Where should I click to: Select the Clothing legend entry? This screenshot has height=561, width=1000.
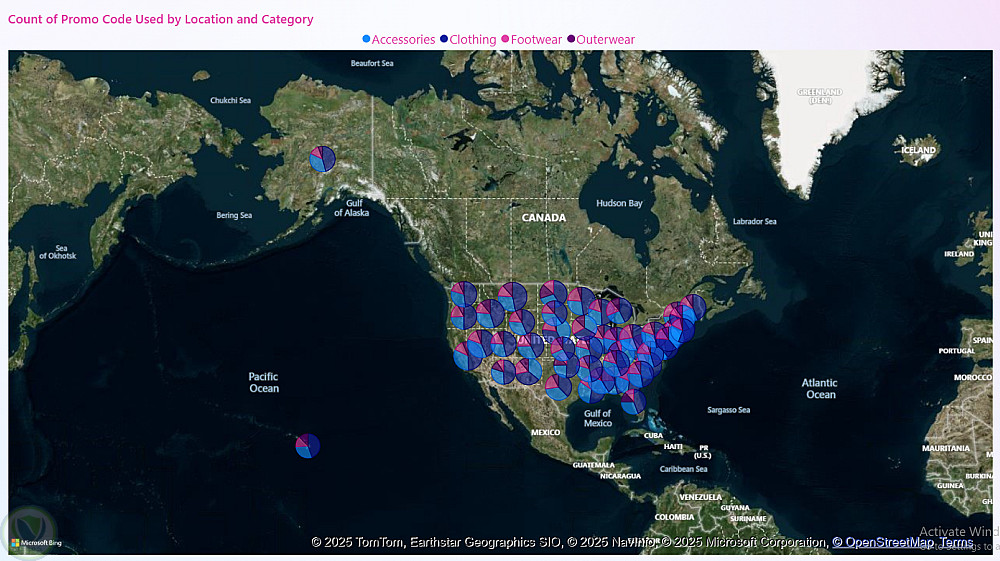click(x=468, y=40)
